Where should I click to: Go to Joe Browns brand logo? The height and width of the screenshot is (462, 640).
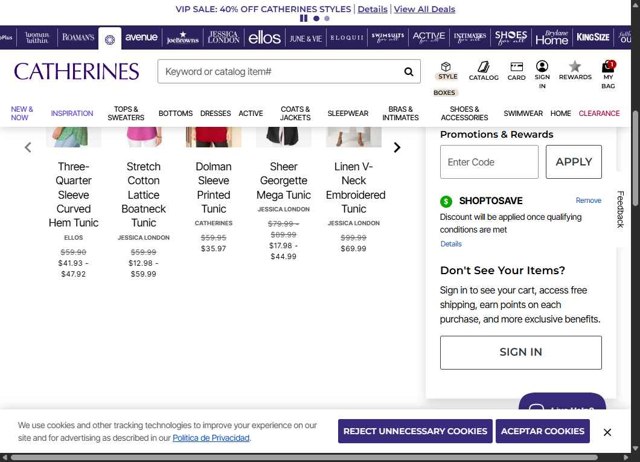tap(183, 38)
